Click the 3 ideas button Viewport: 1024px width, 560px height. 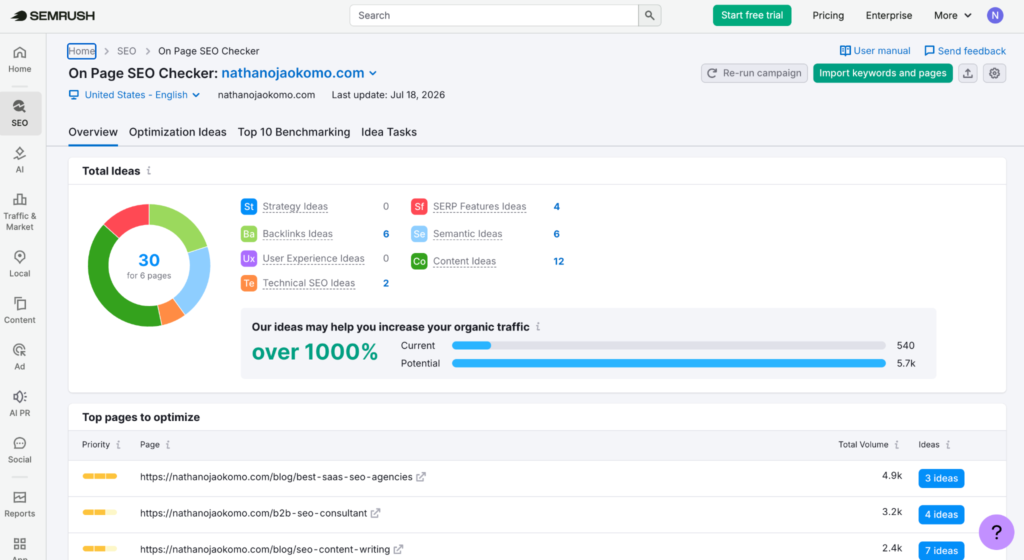941,478
